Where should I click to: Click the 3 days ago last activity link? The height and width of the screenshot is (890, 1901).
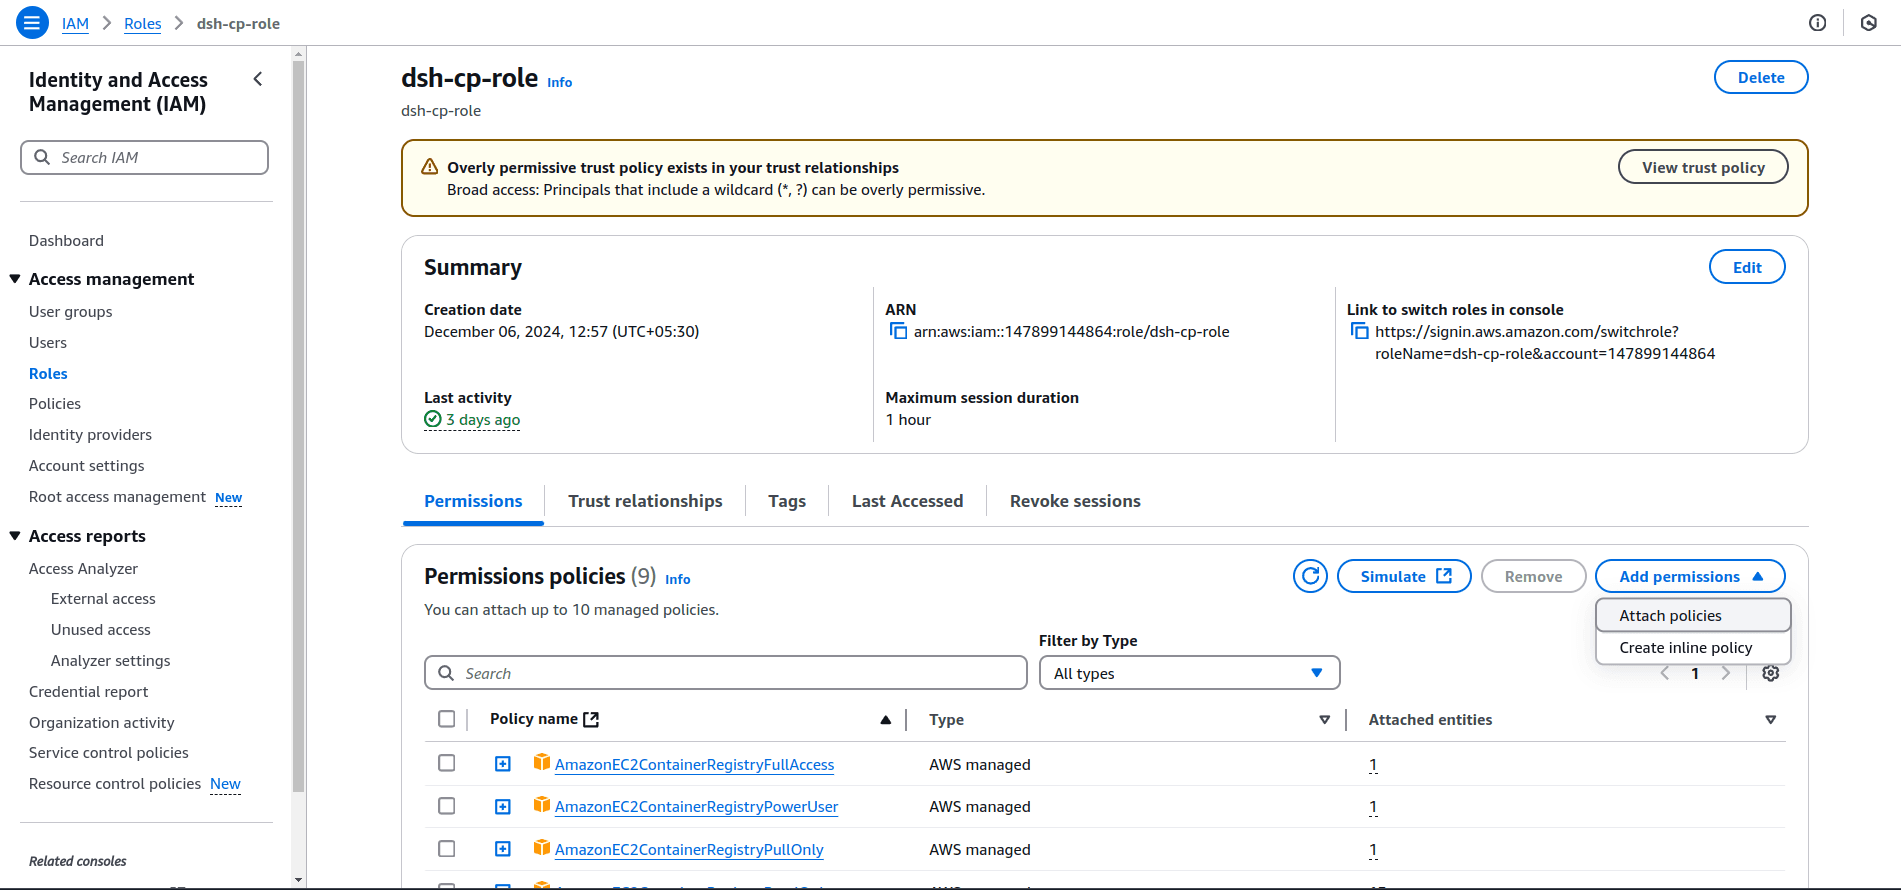tap(483, 419)
